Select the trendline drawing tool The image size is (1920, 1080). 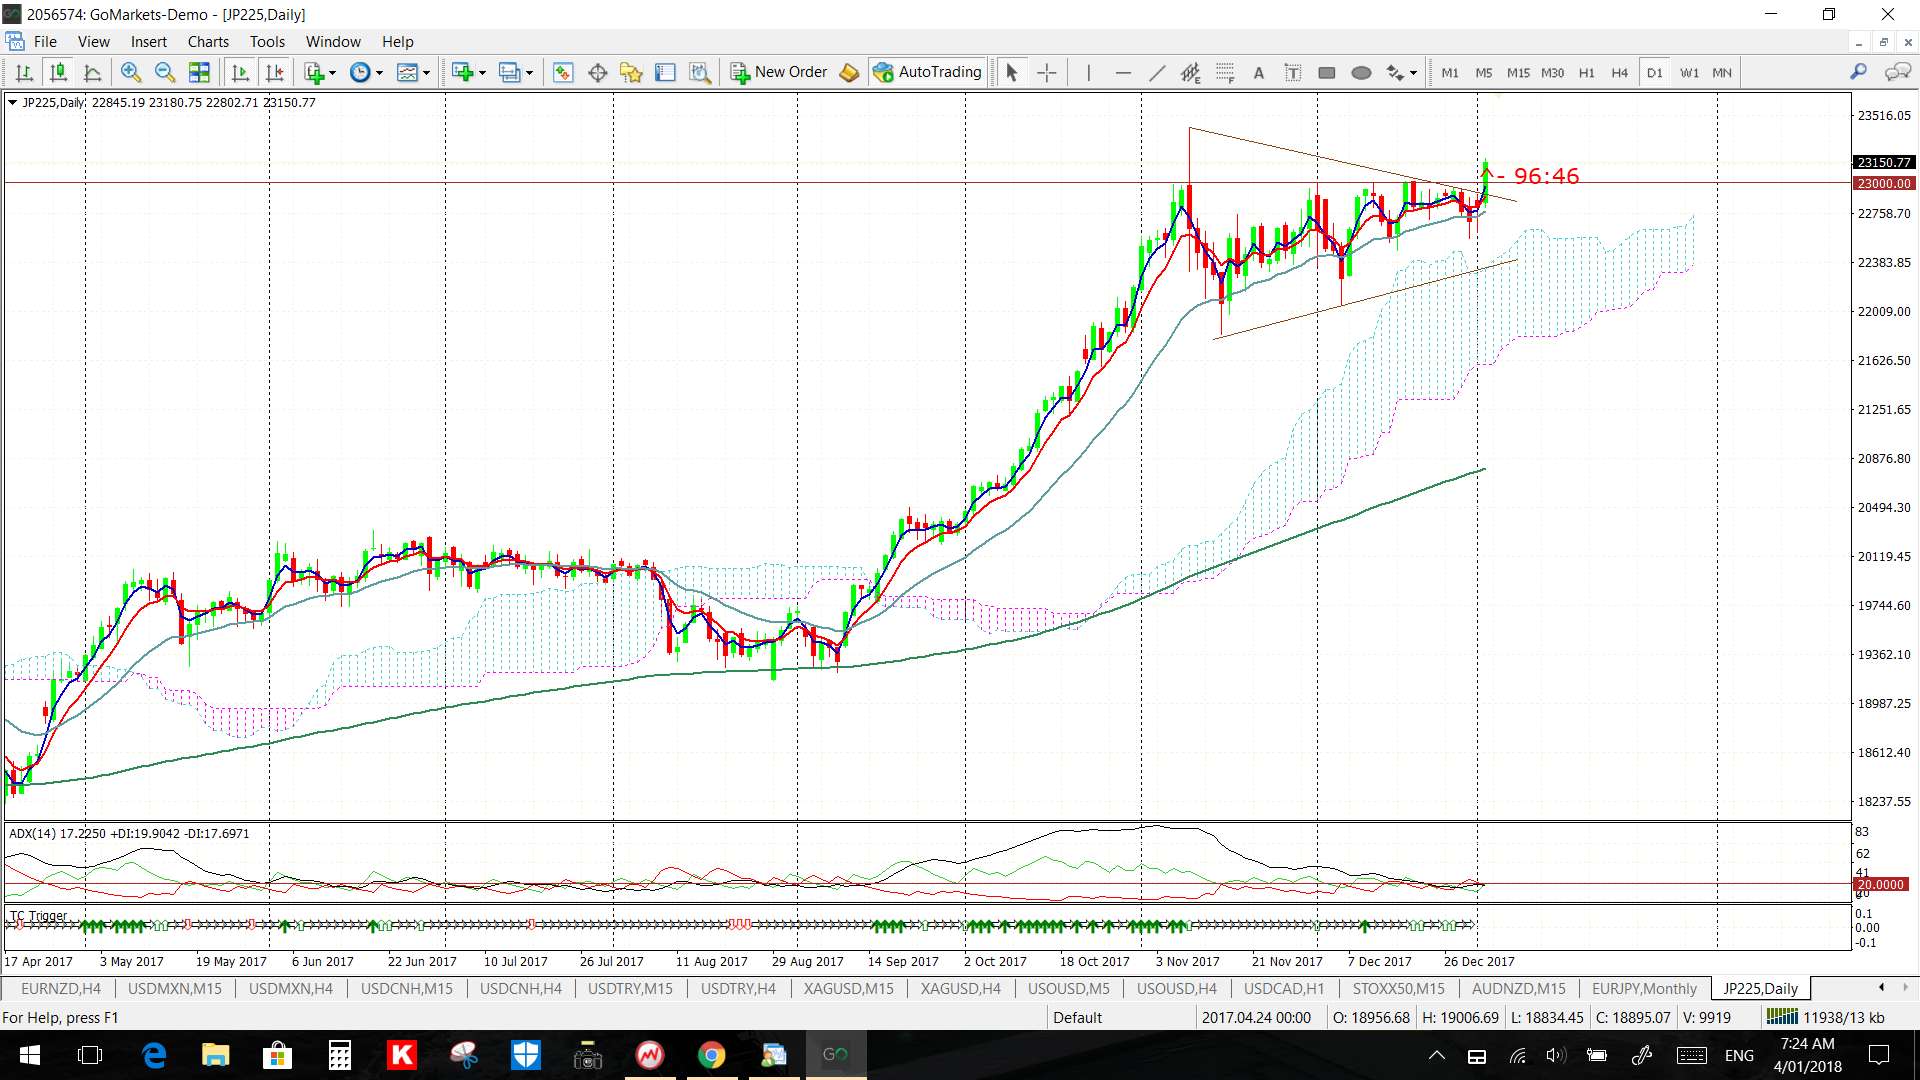1157,72
